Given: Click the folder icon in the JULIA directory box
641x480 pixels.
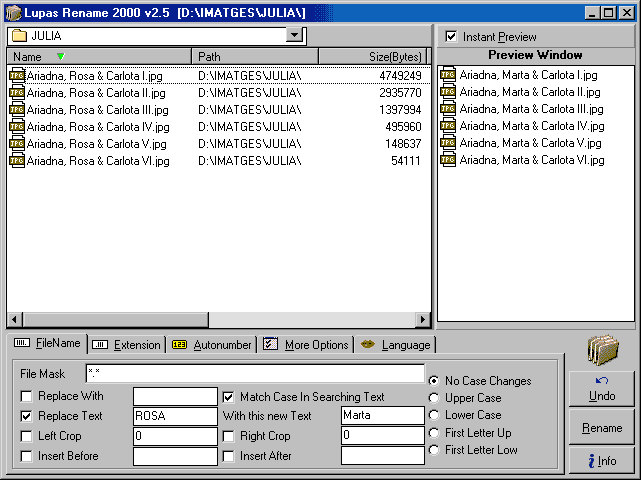Looking at the screenshot, I should click(x=19, y=36).
